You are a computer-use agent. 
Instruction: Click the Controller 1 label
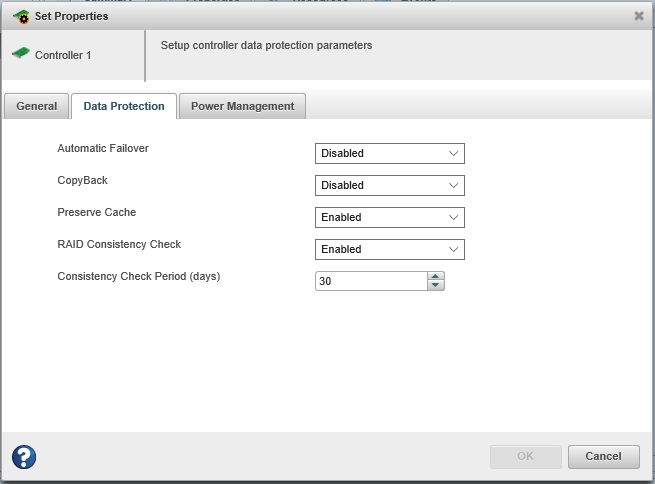coord(63,55)
